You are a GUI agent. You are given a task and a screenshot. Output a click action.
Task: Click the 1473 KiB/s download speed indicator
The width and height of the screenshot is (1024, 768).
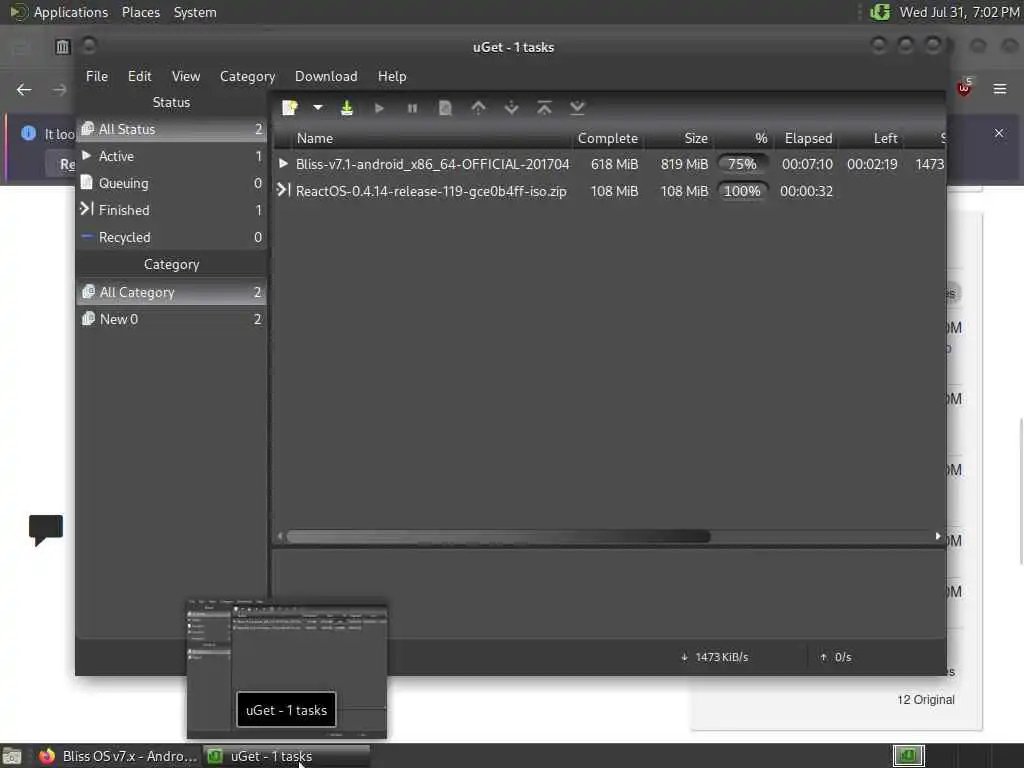click(714, 657)
